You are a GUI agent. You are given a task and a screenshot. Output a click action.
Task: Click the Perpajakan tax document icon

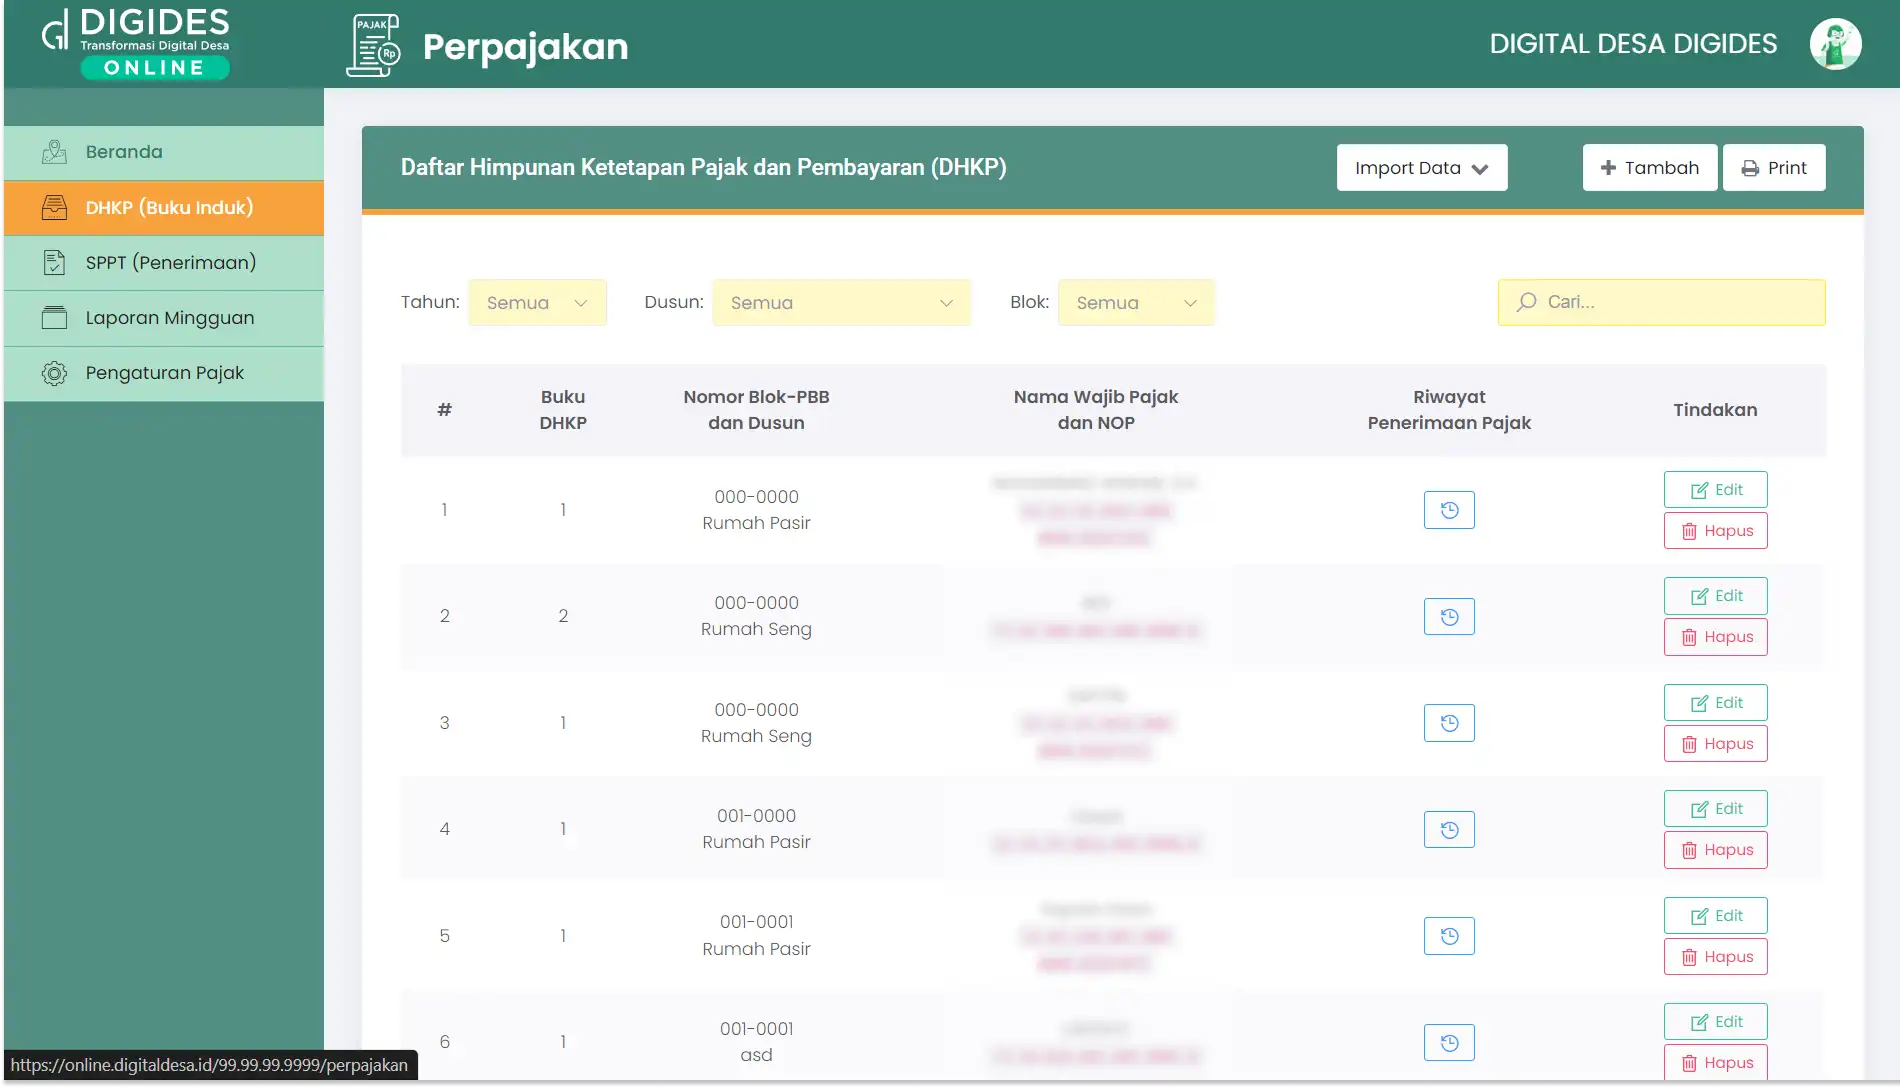[x=373, y=46]
